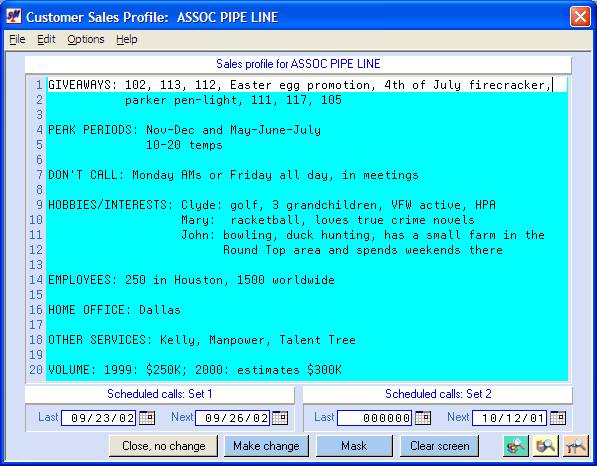
Task: Open calendar for Set 2 Next date
Action: pos(558,418)
